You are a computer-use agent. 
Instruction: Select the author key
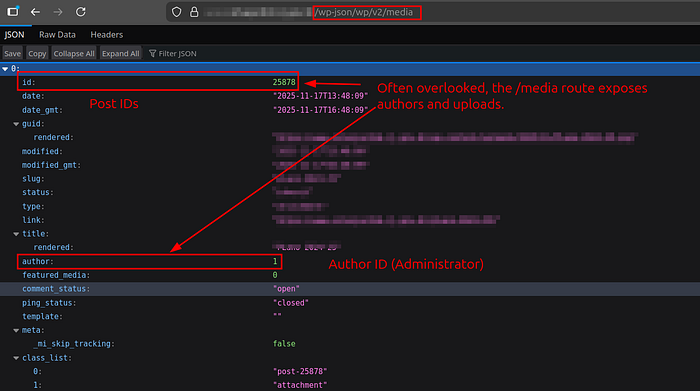point(38,262)
